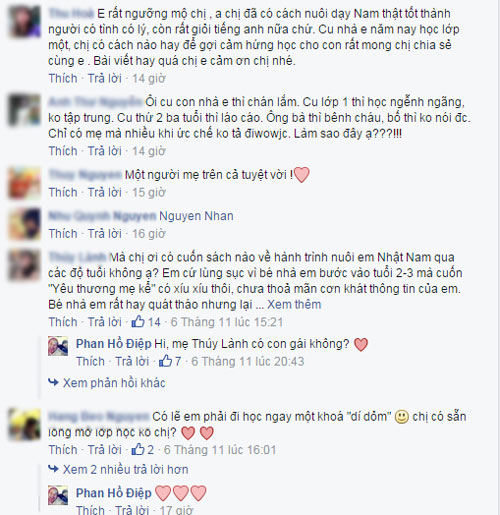Click the top commenter's profile picture

[25, 21]
